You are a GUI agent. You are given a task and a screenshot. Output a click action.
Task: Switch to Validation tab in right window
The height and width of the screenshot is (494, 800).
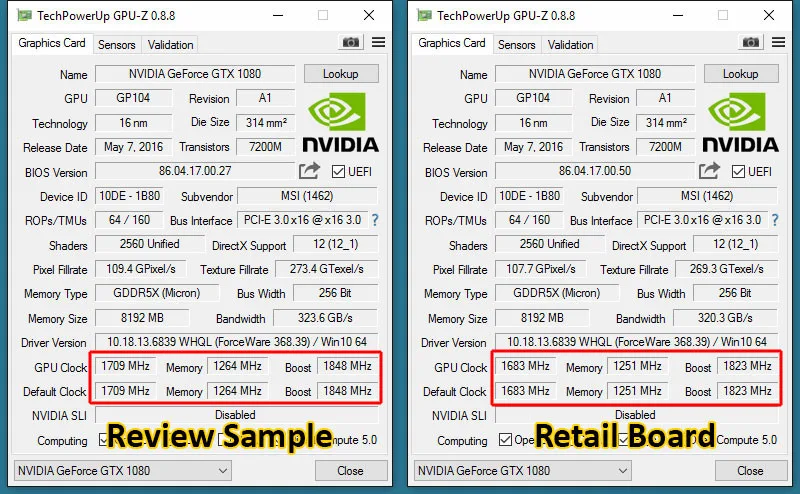570,45
